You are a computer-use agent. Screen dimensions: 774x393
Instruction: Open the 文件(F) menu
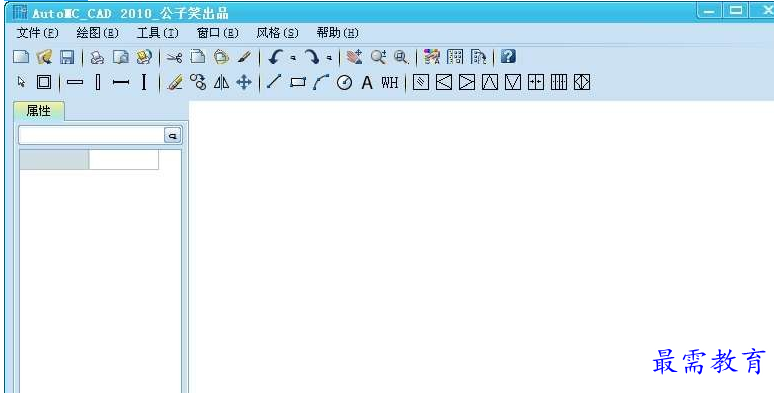(x=38, y=33)
